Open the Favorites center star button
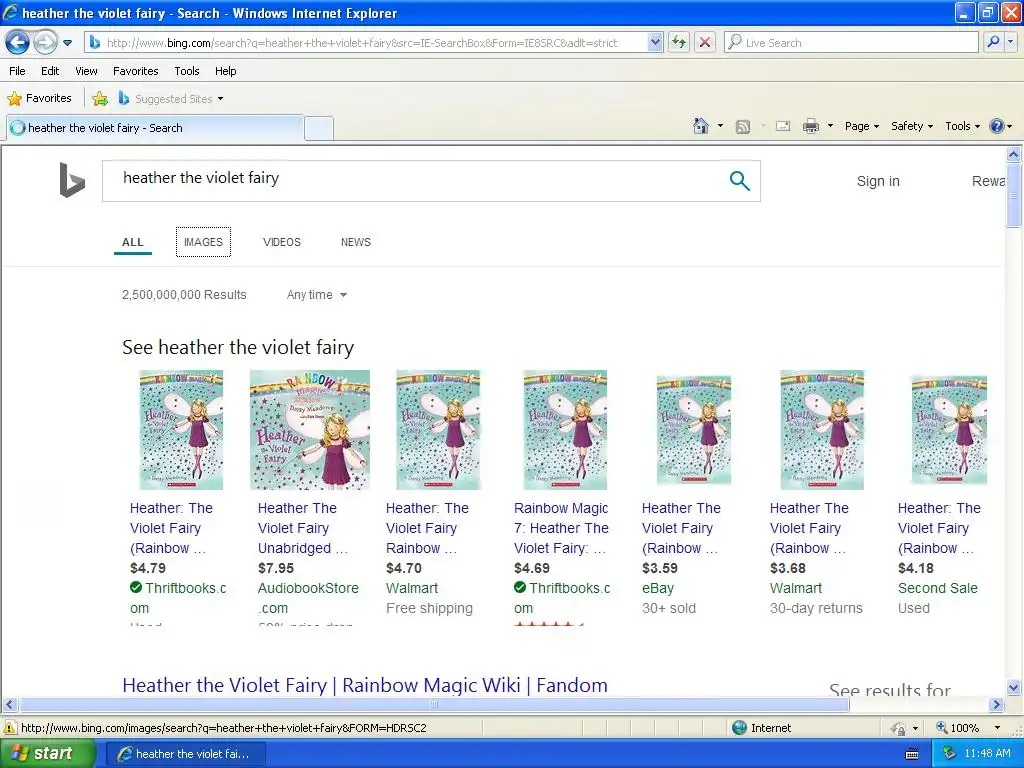 pyautogui.click(x=39, y=99)
